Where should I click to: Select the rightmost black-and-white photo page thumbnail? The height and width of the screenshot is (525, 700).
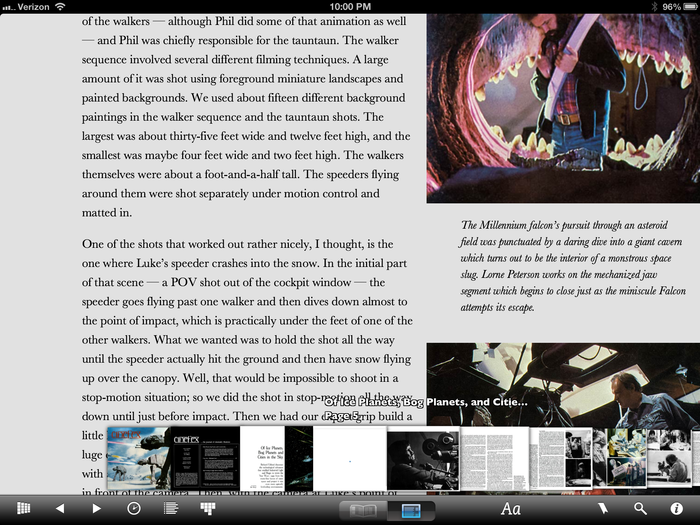tap(669, 458)
